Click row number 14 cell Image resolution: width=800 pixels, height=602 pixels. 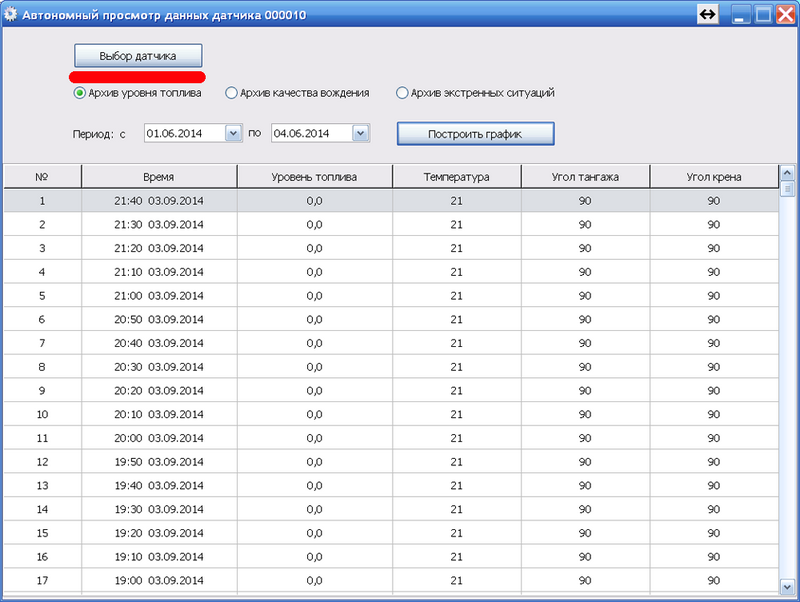[x=42, y=509]
